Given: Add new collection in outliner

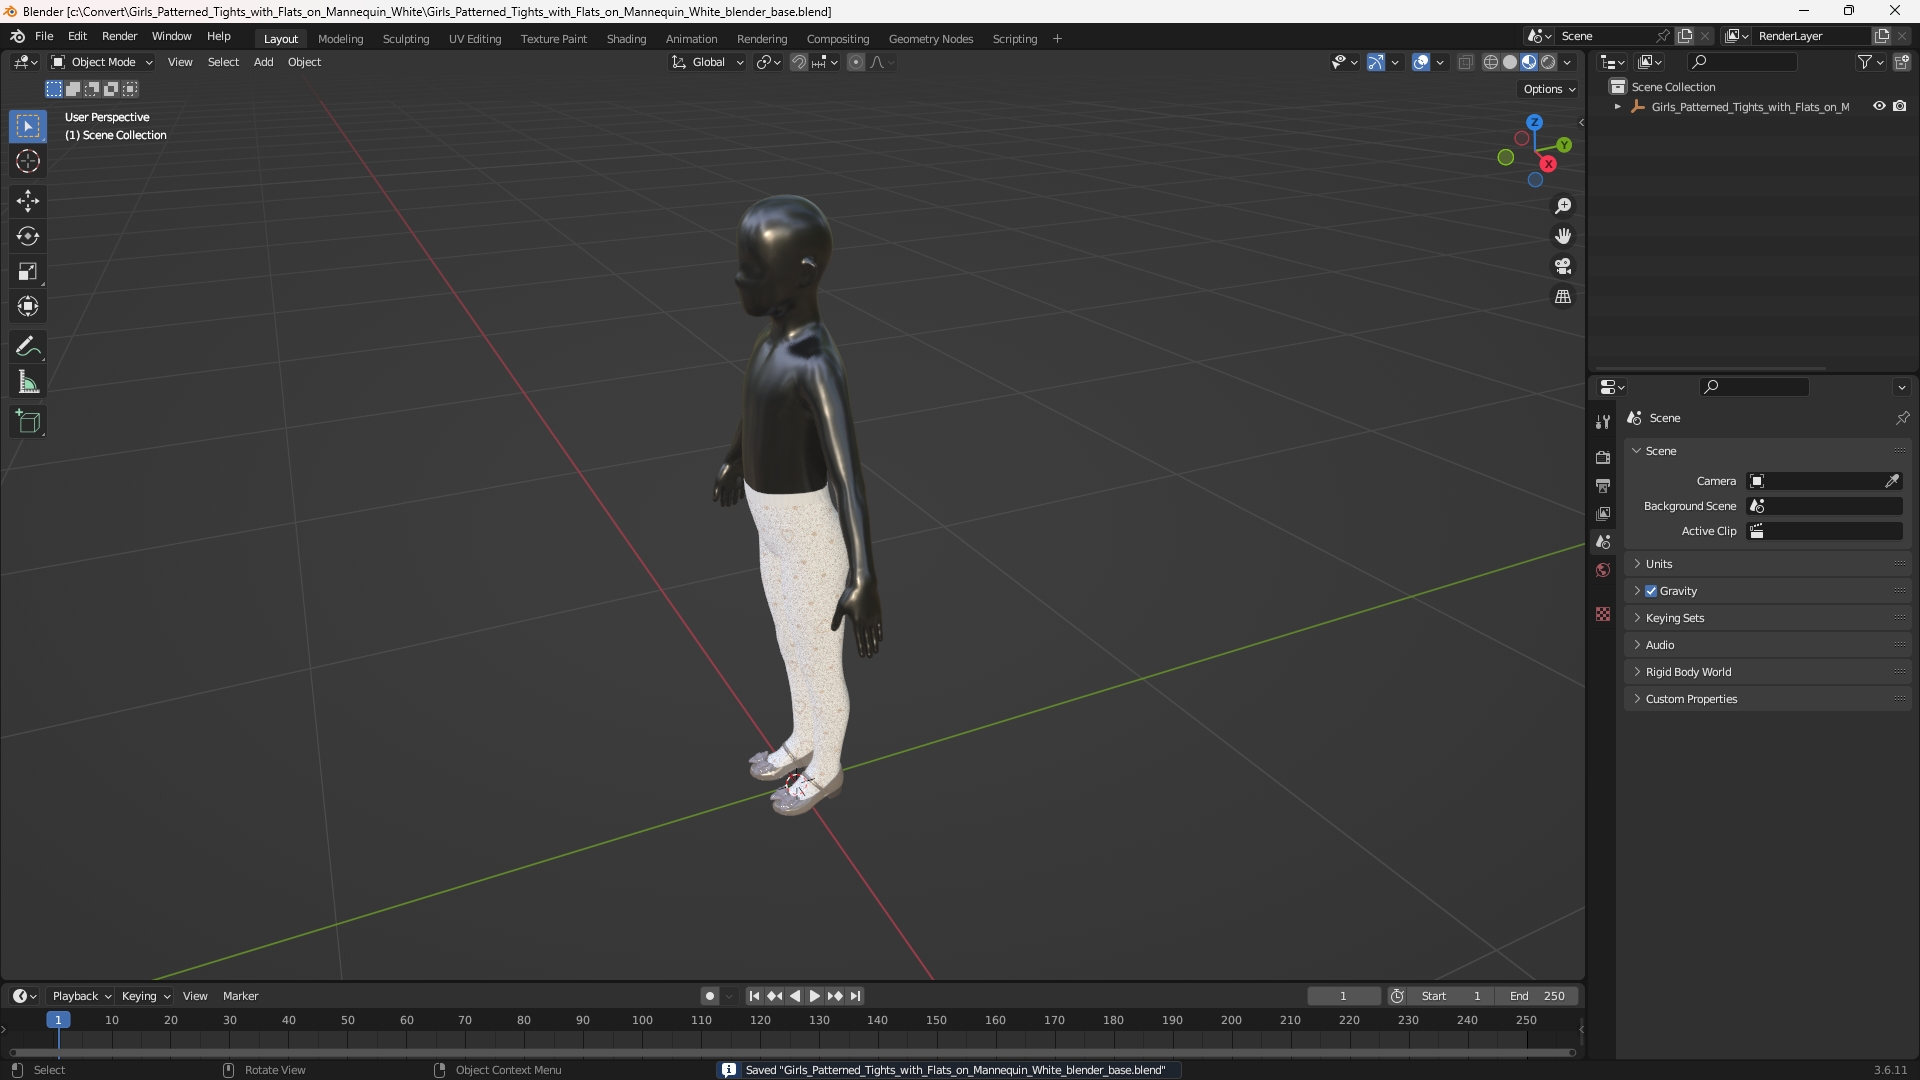Looking at the screenshot, I should pos(1902,62).
